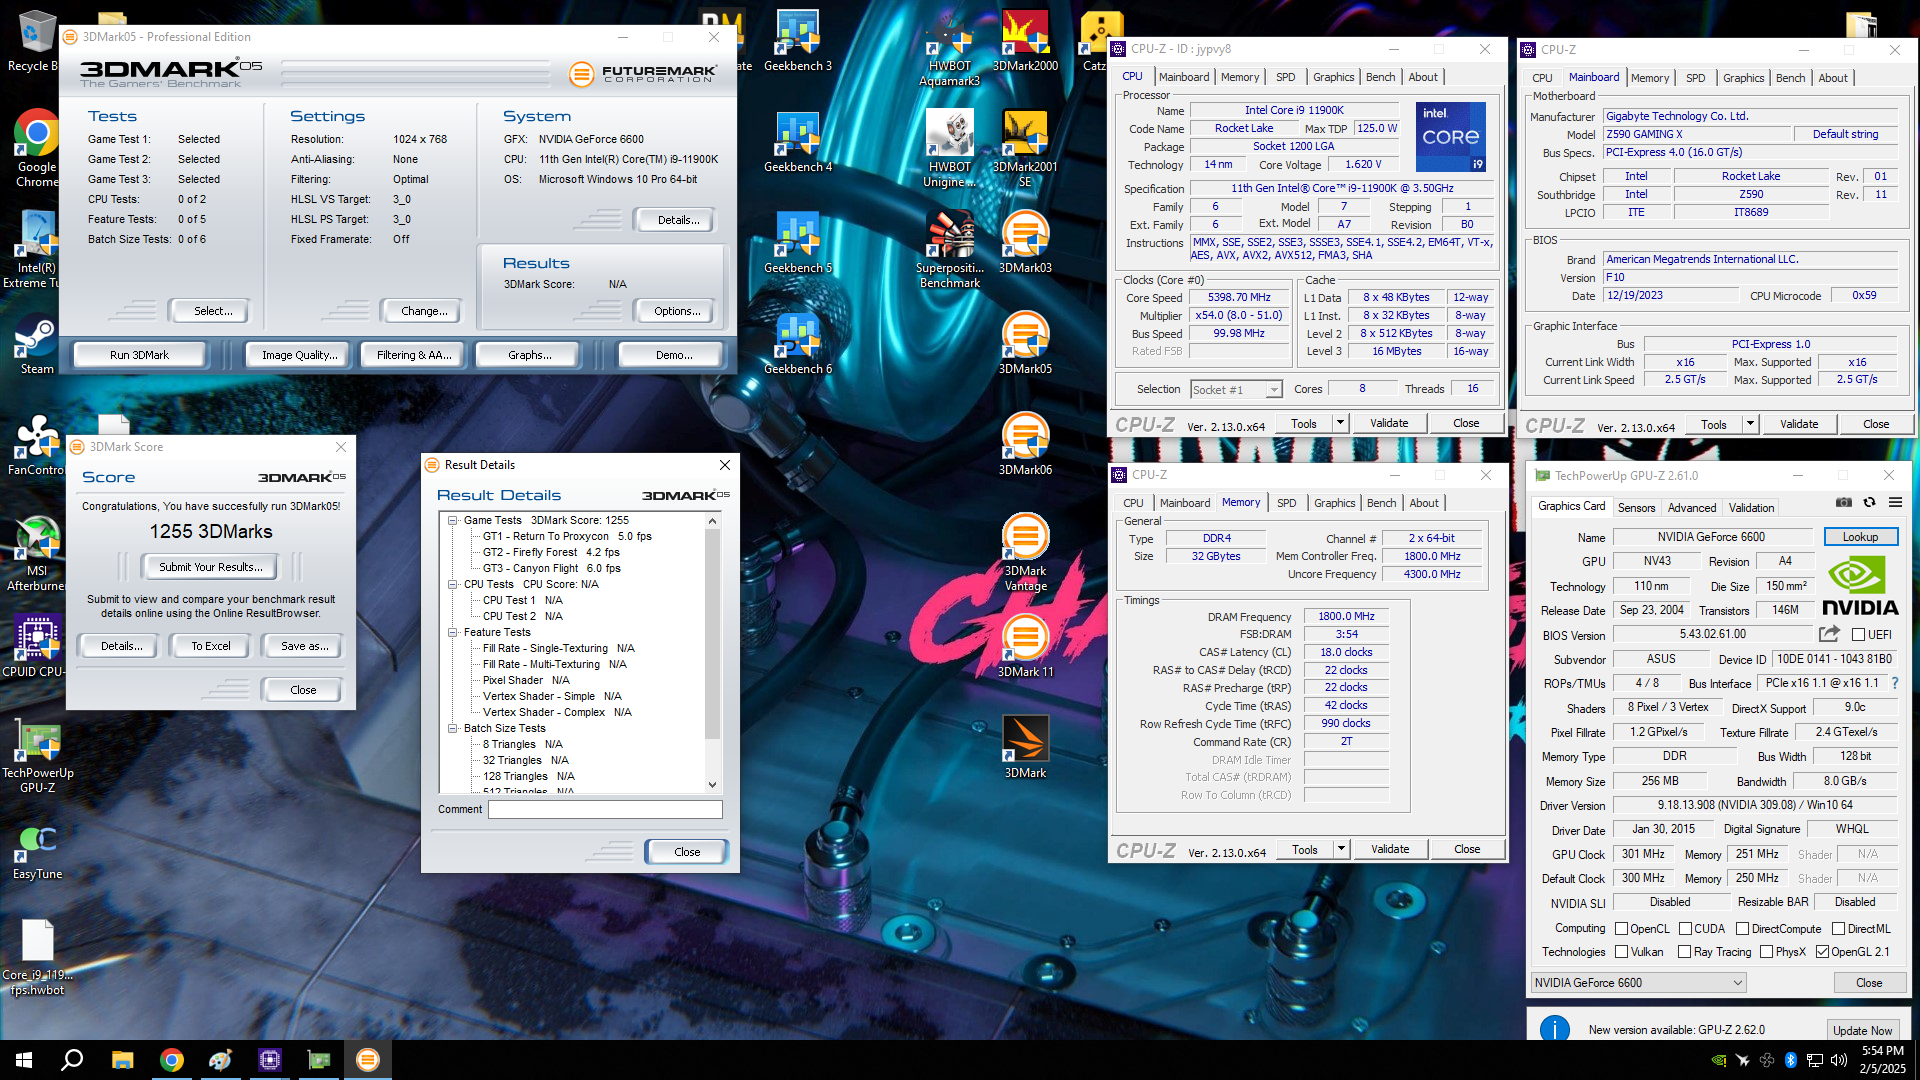Toggle the Vulkan checkbox in GPU-Z
Image resolution: width=1920 pixels, height=1080 pixels.
pyautogui.click(x=1622, y=952)
